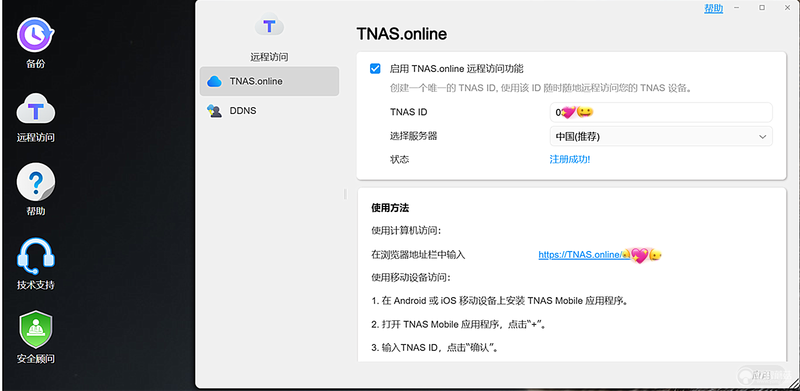
Task: Click the 选择服务器 label
Action: tap(413, 136)
